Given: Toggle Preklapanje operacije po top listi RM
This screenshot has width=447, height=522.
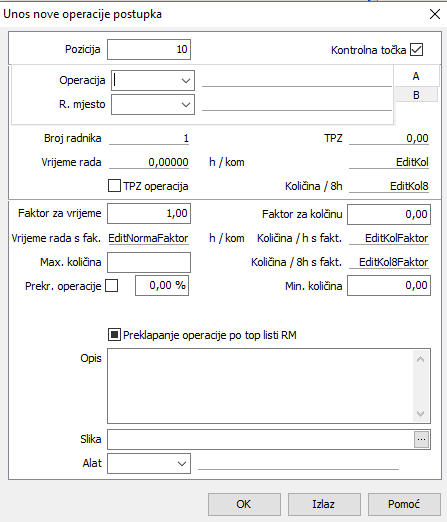Looking at the screenshot, I should (114, 335).
